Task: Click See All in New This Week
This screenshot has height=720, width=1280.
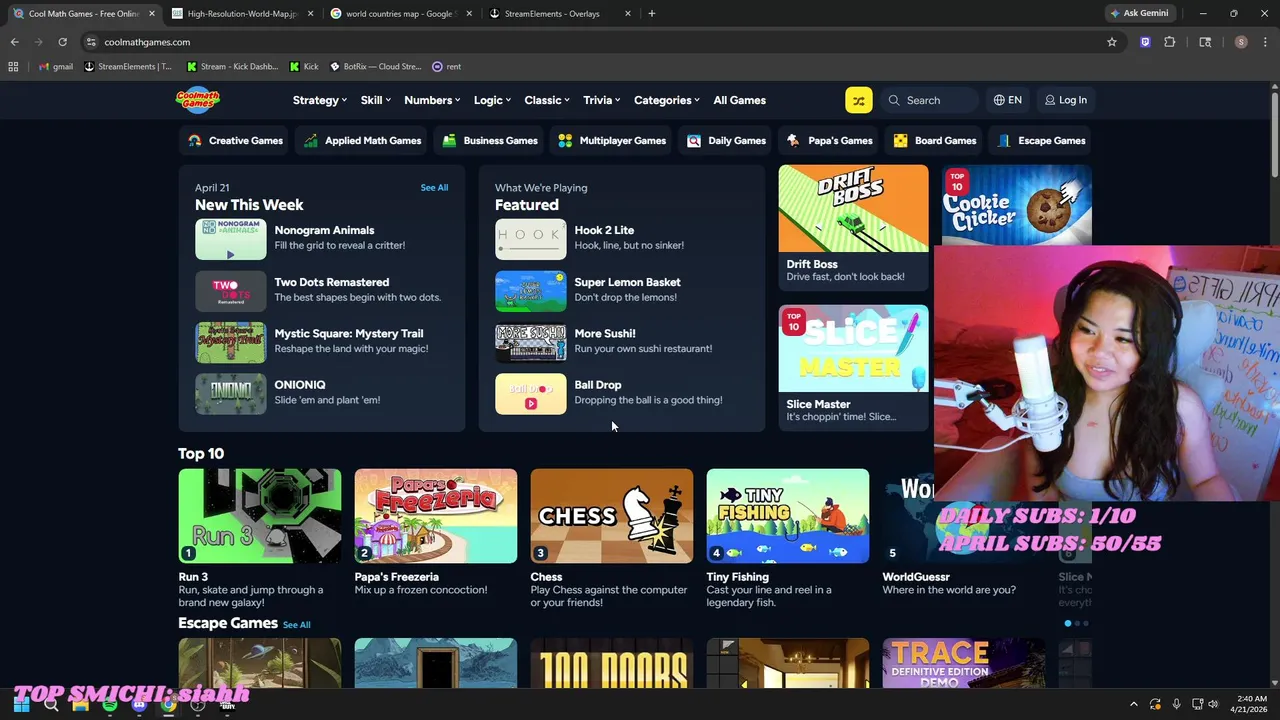Action: point(434,188)
